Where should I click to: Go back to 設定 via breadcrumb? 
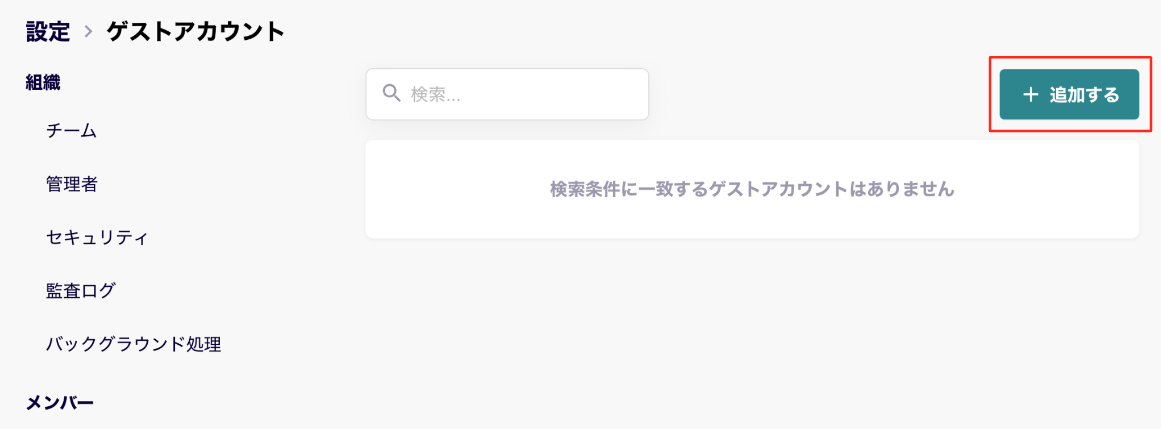tap(47, 32)
